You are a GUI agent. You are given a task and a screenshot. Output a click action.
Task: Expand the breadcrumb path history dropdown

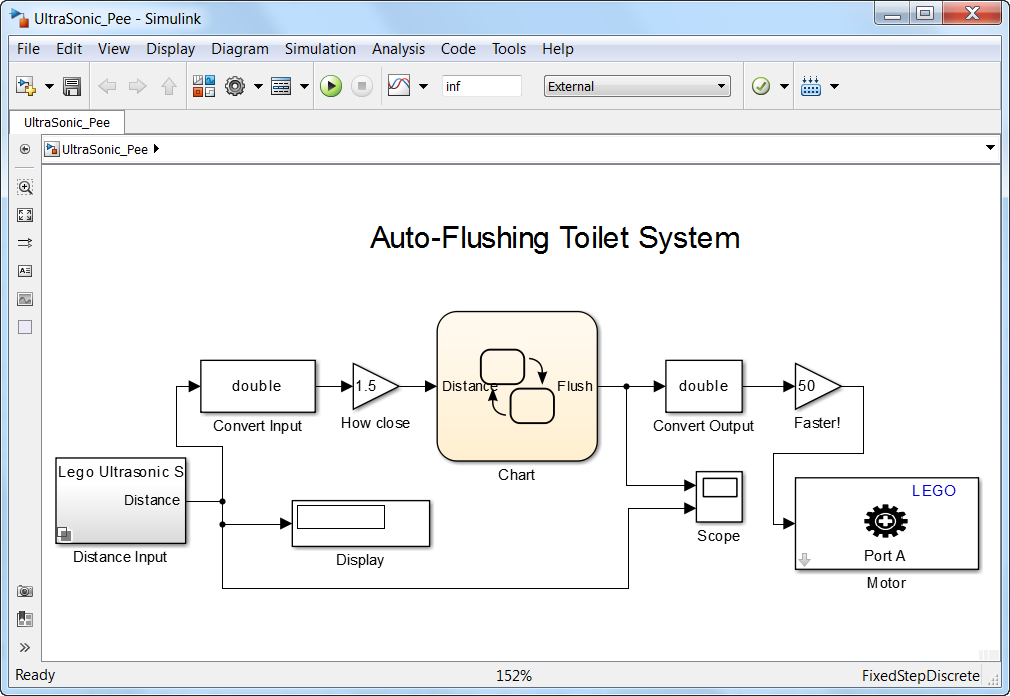(x=990, y=149)
